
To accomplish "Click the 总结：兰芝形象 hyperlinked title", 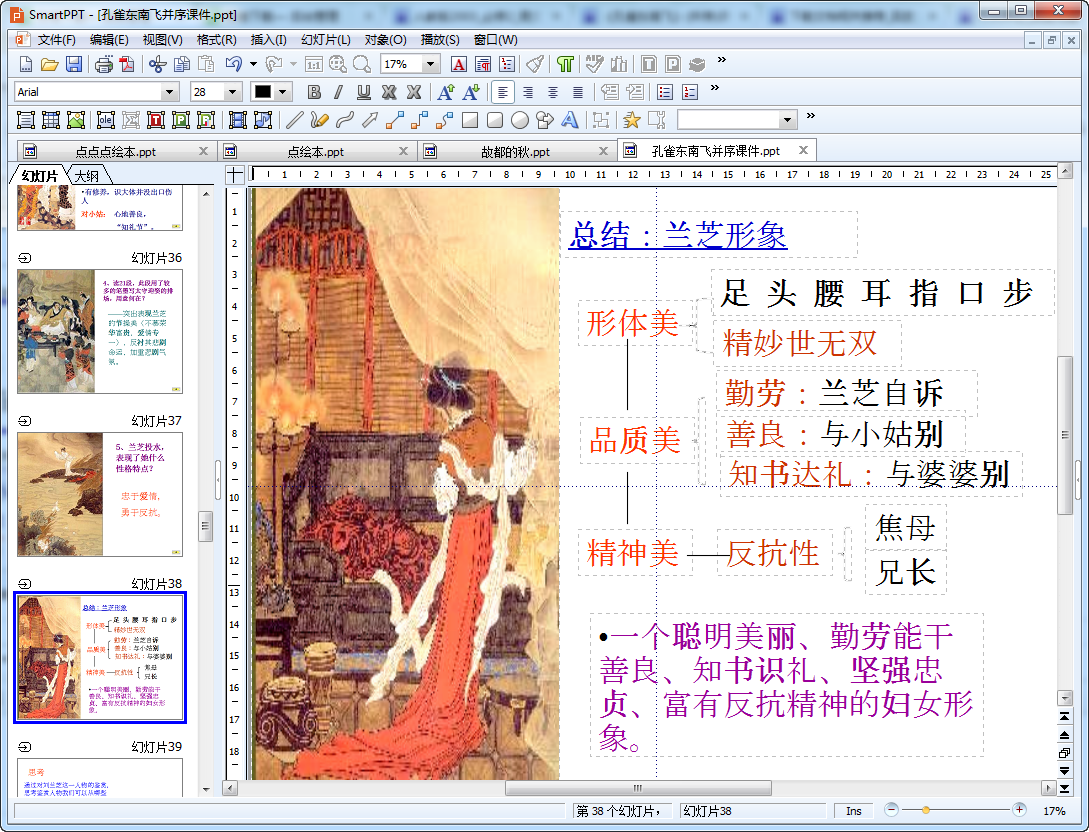I will (x=678, y=235).
